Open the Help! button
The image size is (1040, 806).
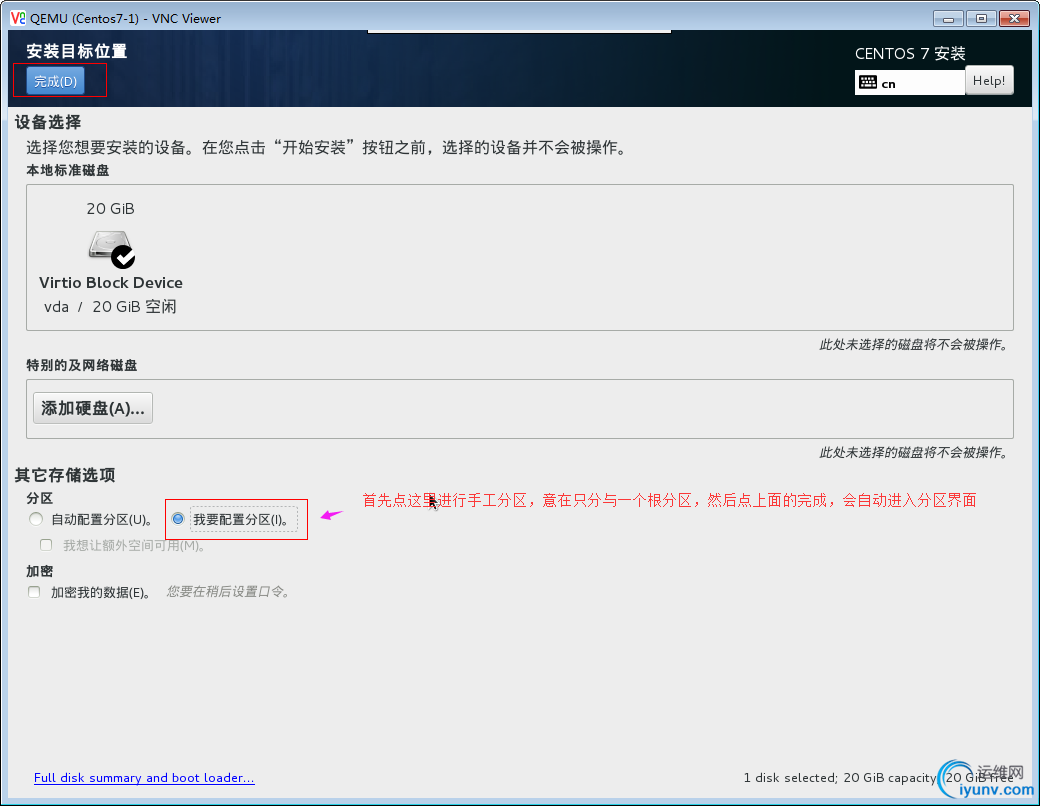989,81
